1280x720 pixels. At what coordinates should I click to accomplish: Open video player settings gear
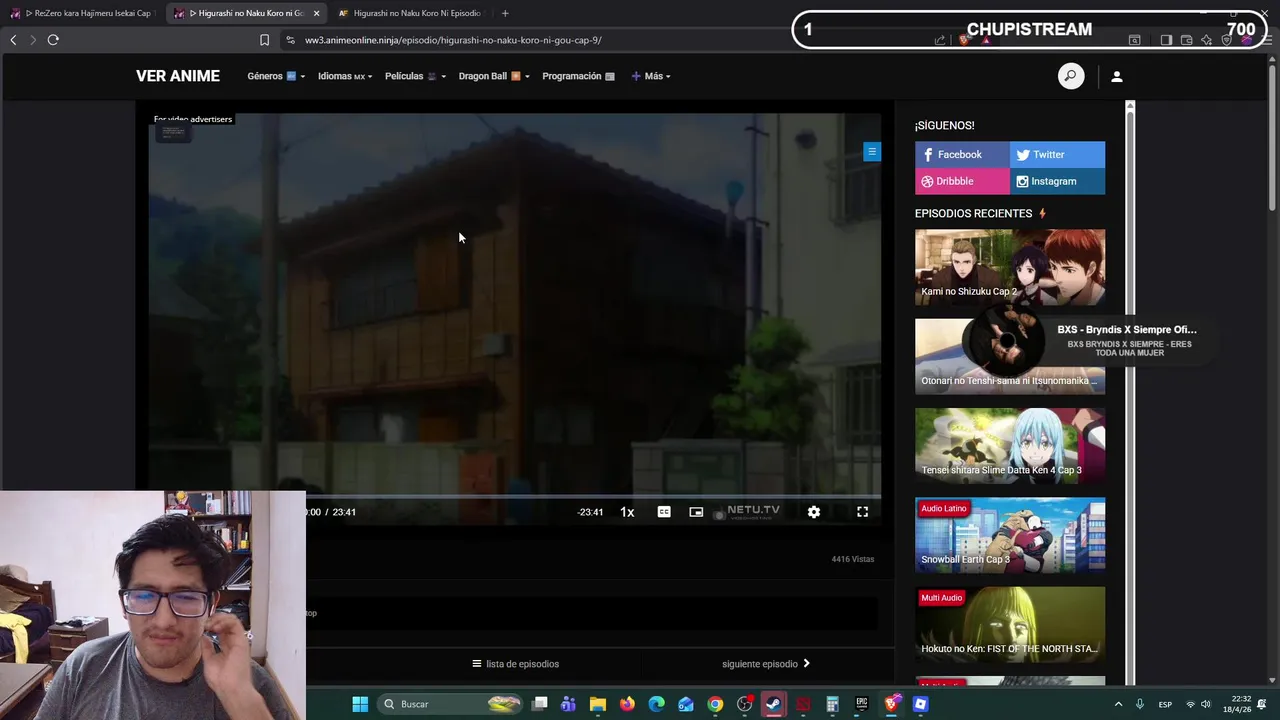point(814,512)
